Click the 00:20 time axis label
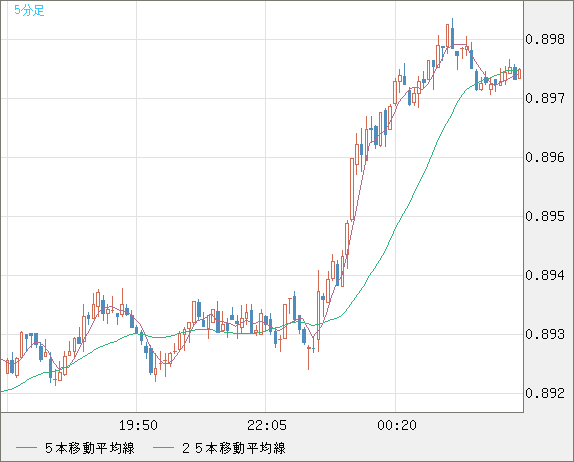This screenshot has width=574, height=462. tap(397, 425)
